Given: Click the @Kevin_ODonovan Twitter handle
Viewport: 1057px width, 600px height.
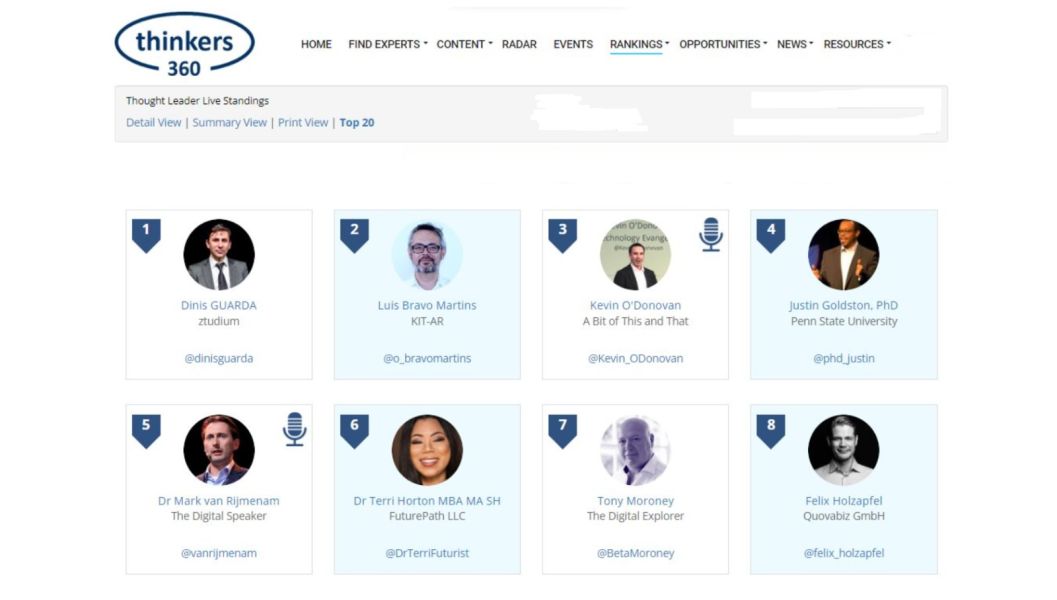Looking at the screenshot, I should [x=635, y=358].
